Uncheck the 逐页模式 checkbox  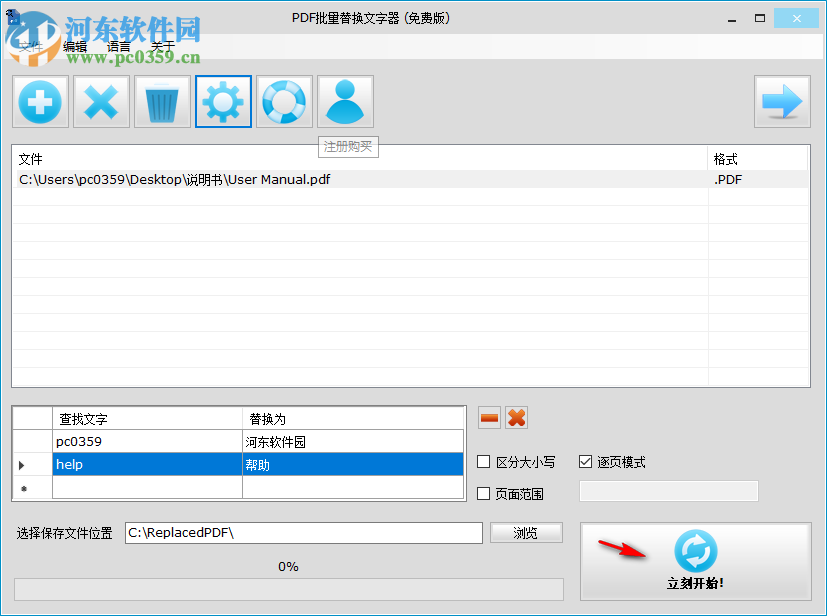tap(585, 461)
